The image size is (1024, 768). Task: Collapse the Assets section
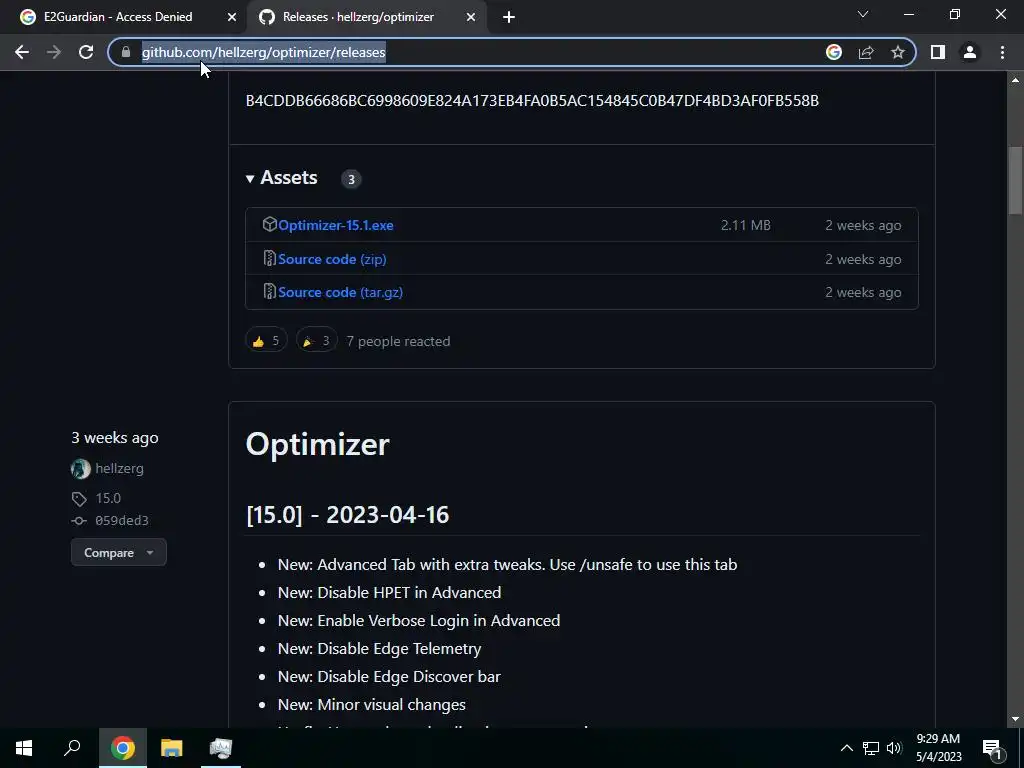pyautogui.click(x=281, y=178)
